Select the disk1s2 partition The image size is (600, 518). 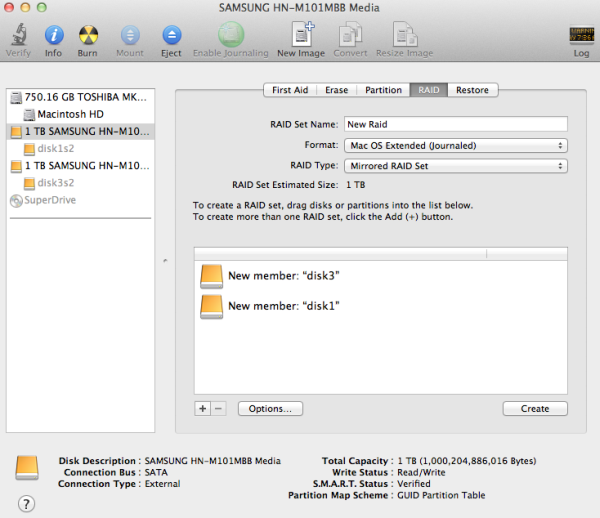point(80,148)
